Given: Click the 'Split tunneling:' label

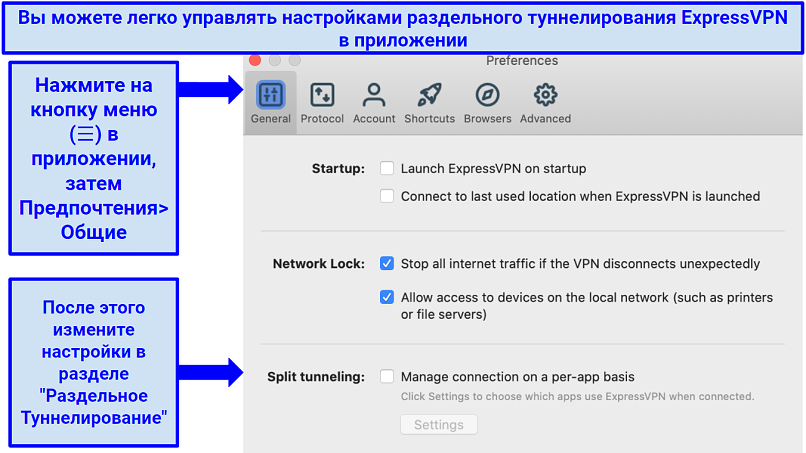Looking at the screenshot, I should click(316, 377).
